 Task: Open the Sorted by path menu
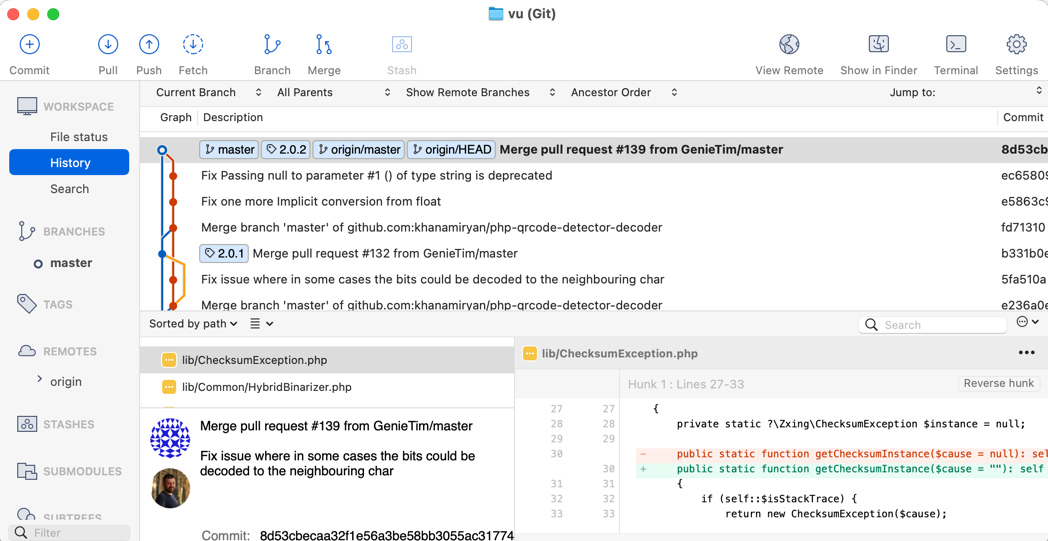(193, 324)
